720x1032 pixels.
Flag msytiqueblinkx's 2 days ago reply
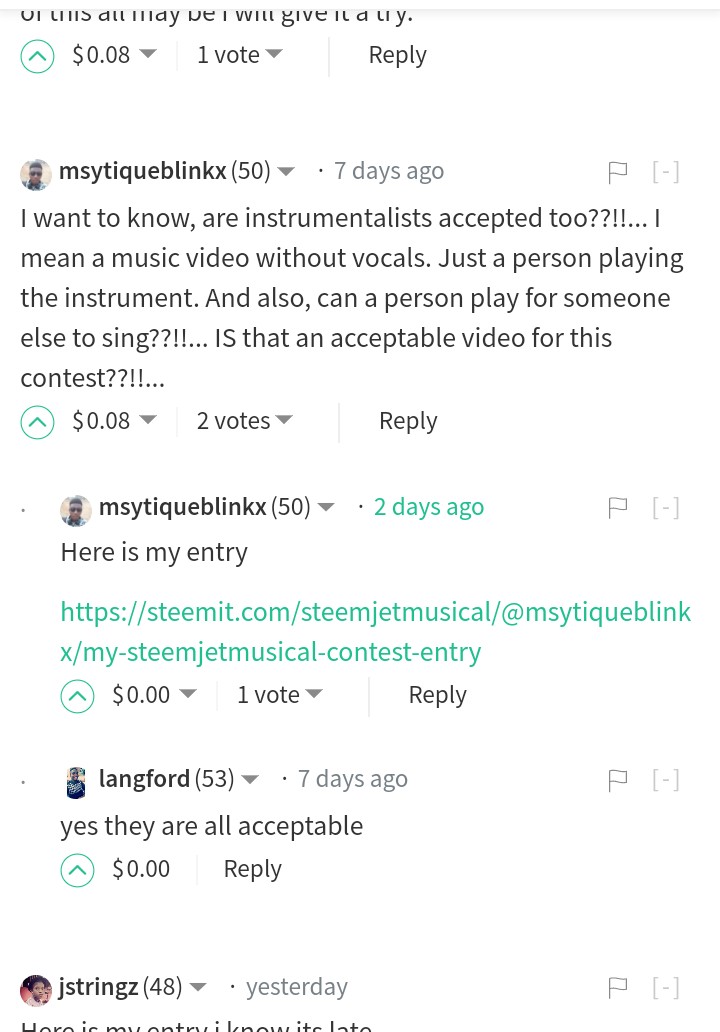[x=618, y=508]
